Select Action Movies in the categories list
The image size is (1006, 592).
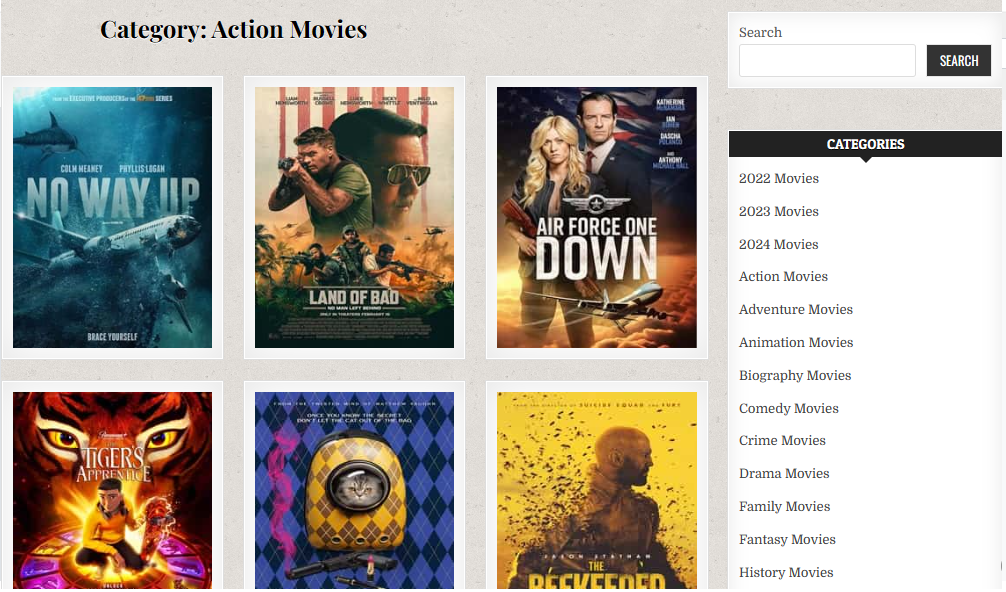pyautogui.click(x=783, y=277)
